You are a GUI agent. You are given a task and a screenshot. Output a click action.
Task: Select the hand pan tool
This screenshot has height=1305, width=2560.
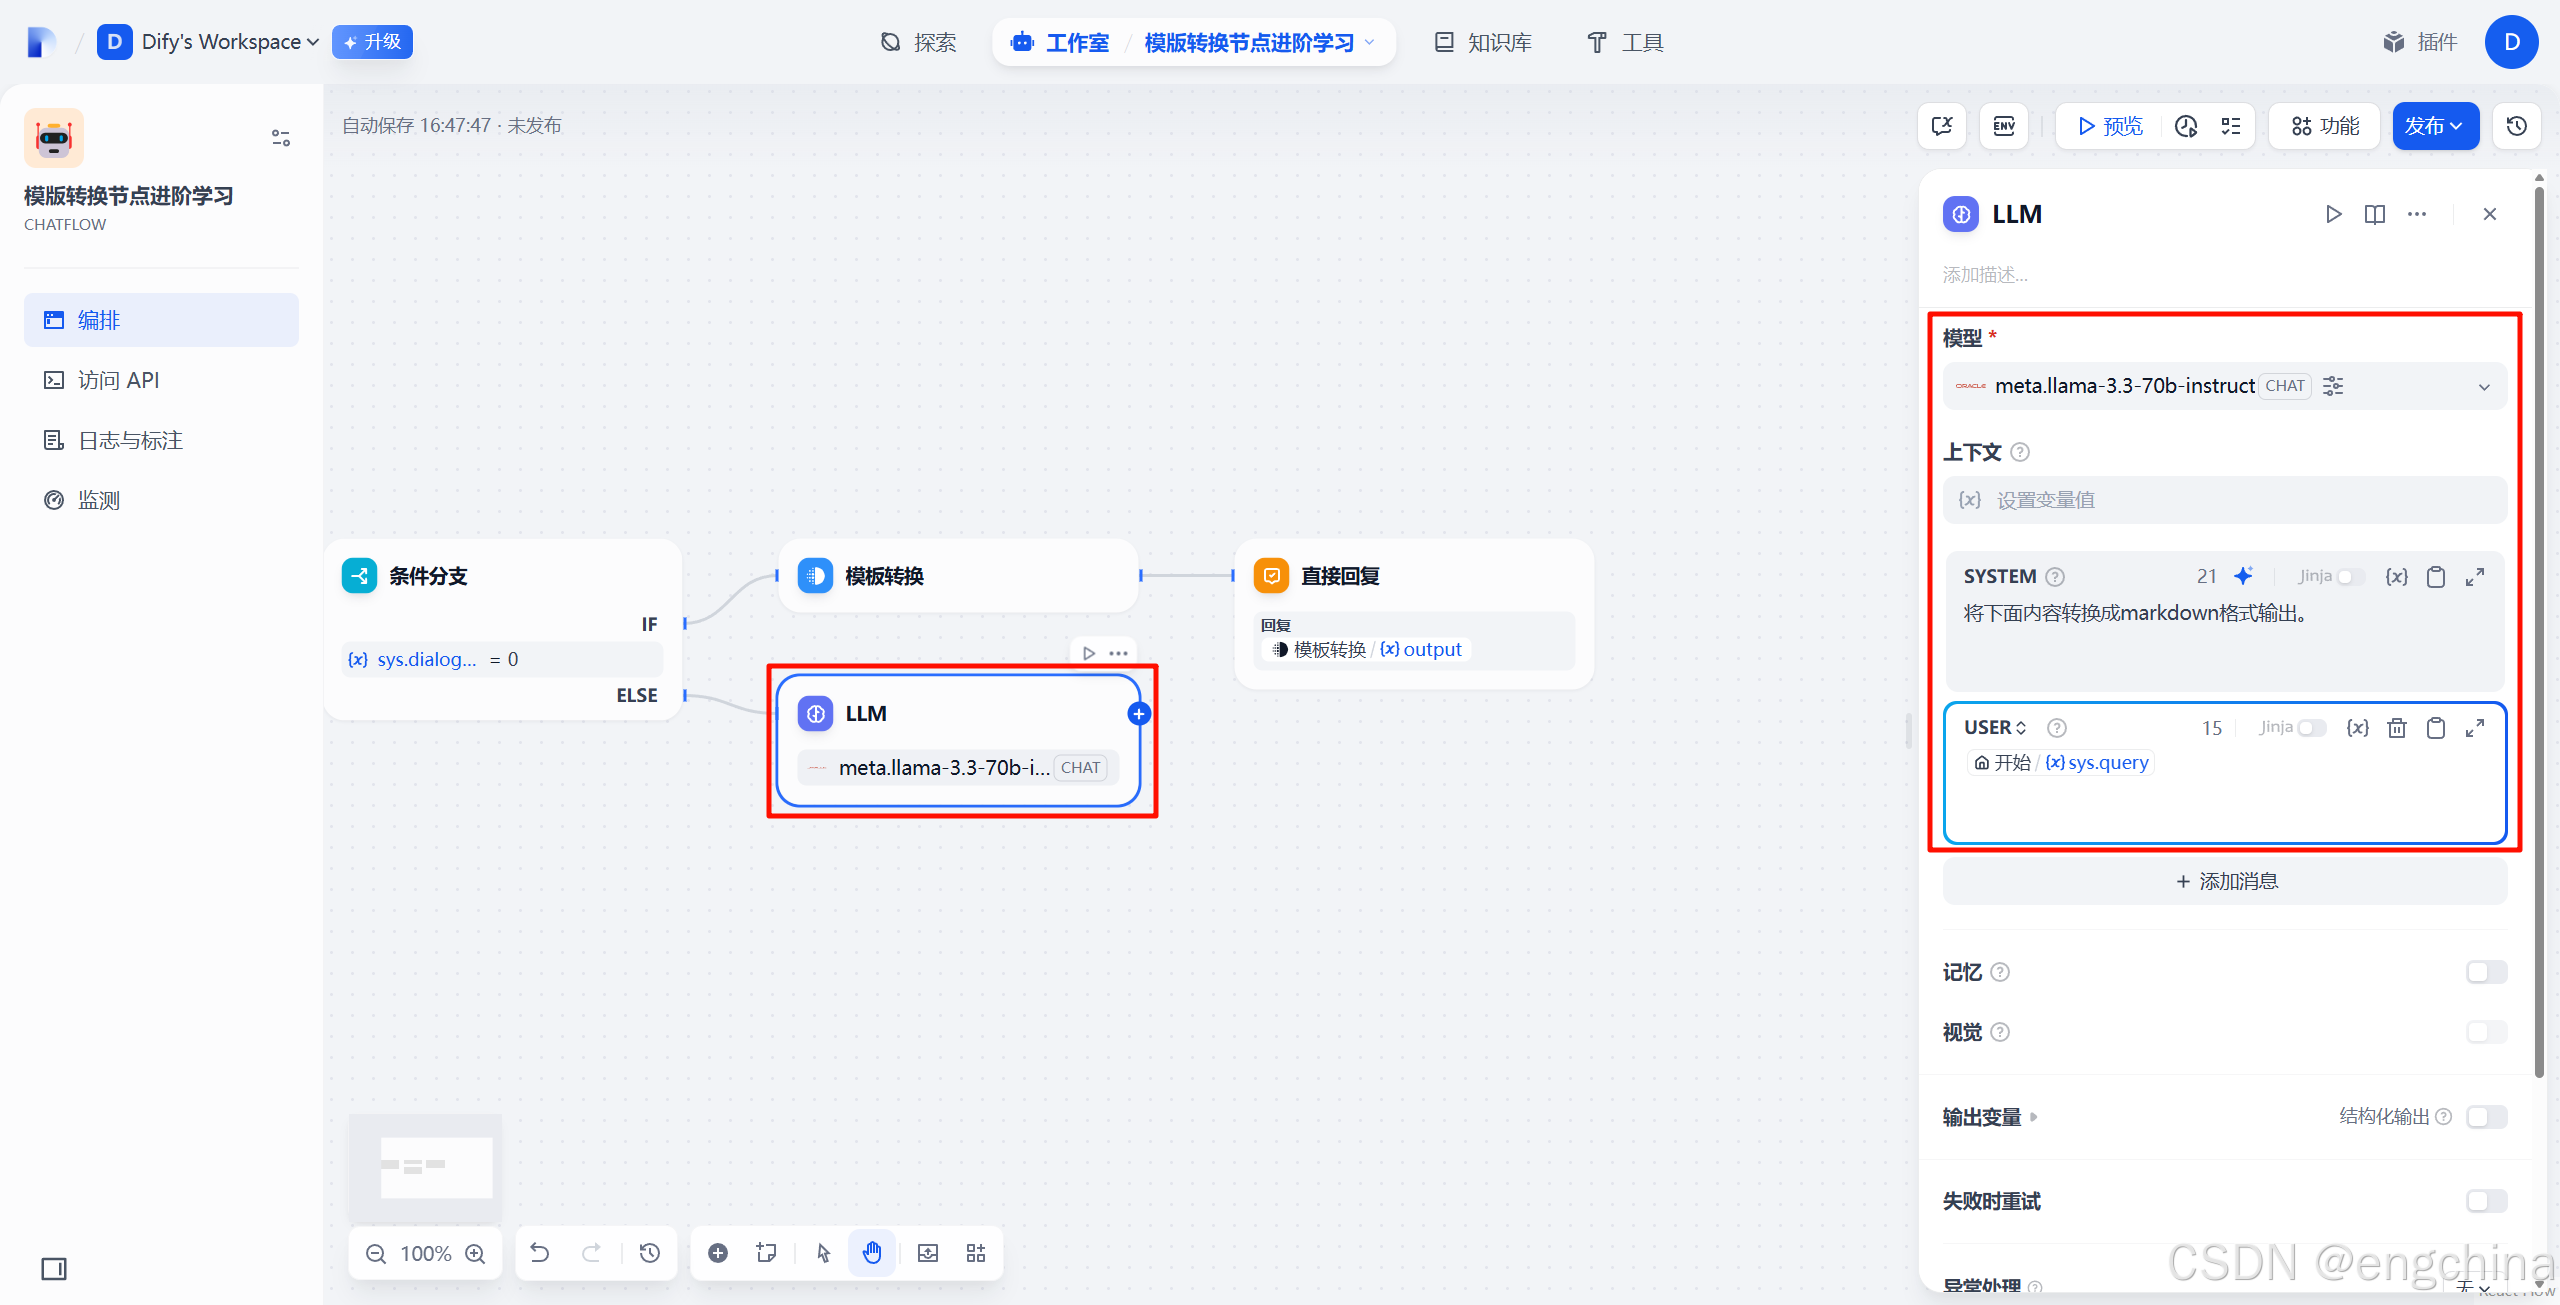point(872,1253)
